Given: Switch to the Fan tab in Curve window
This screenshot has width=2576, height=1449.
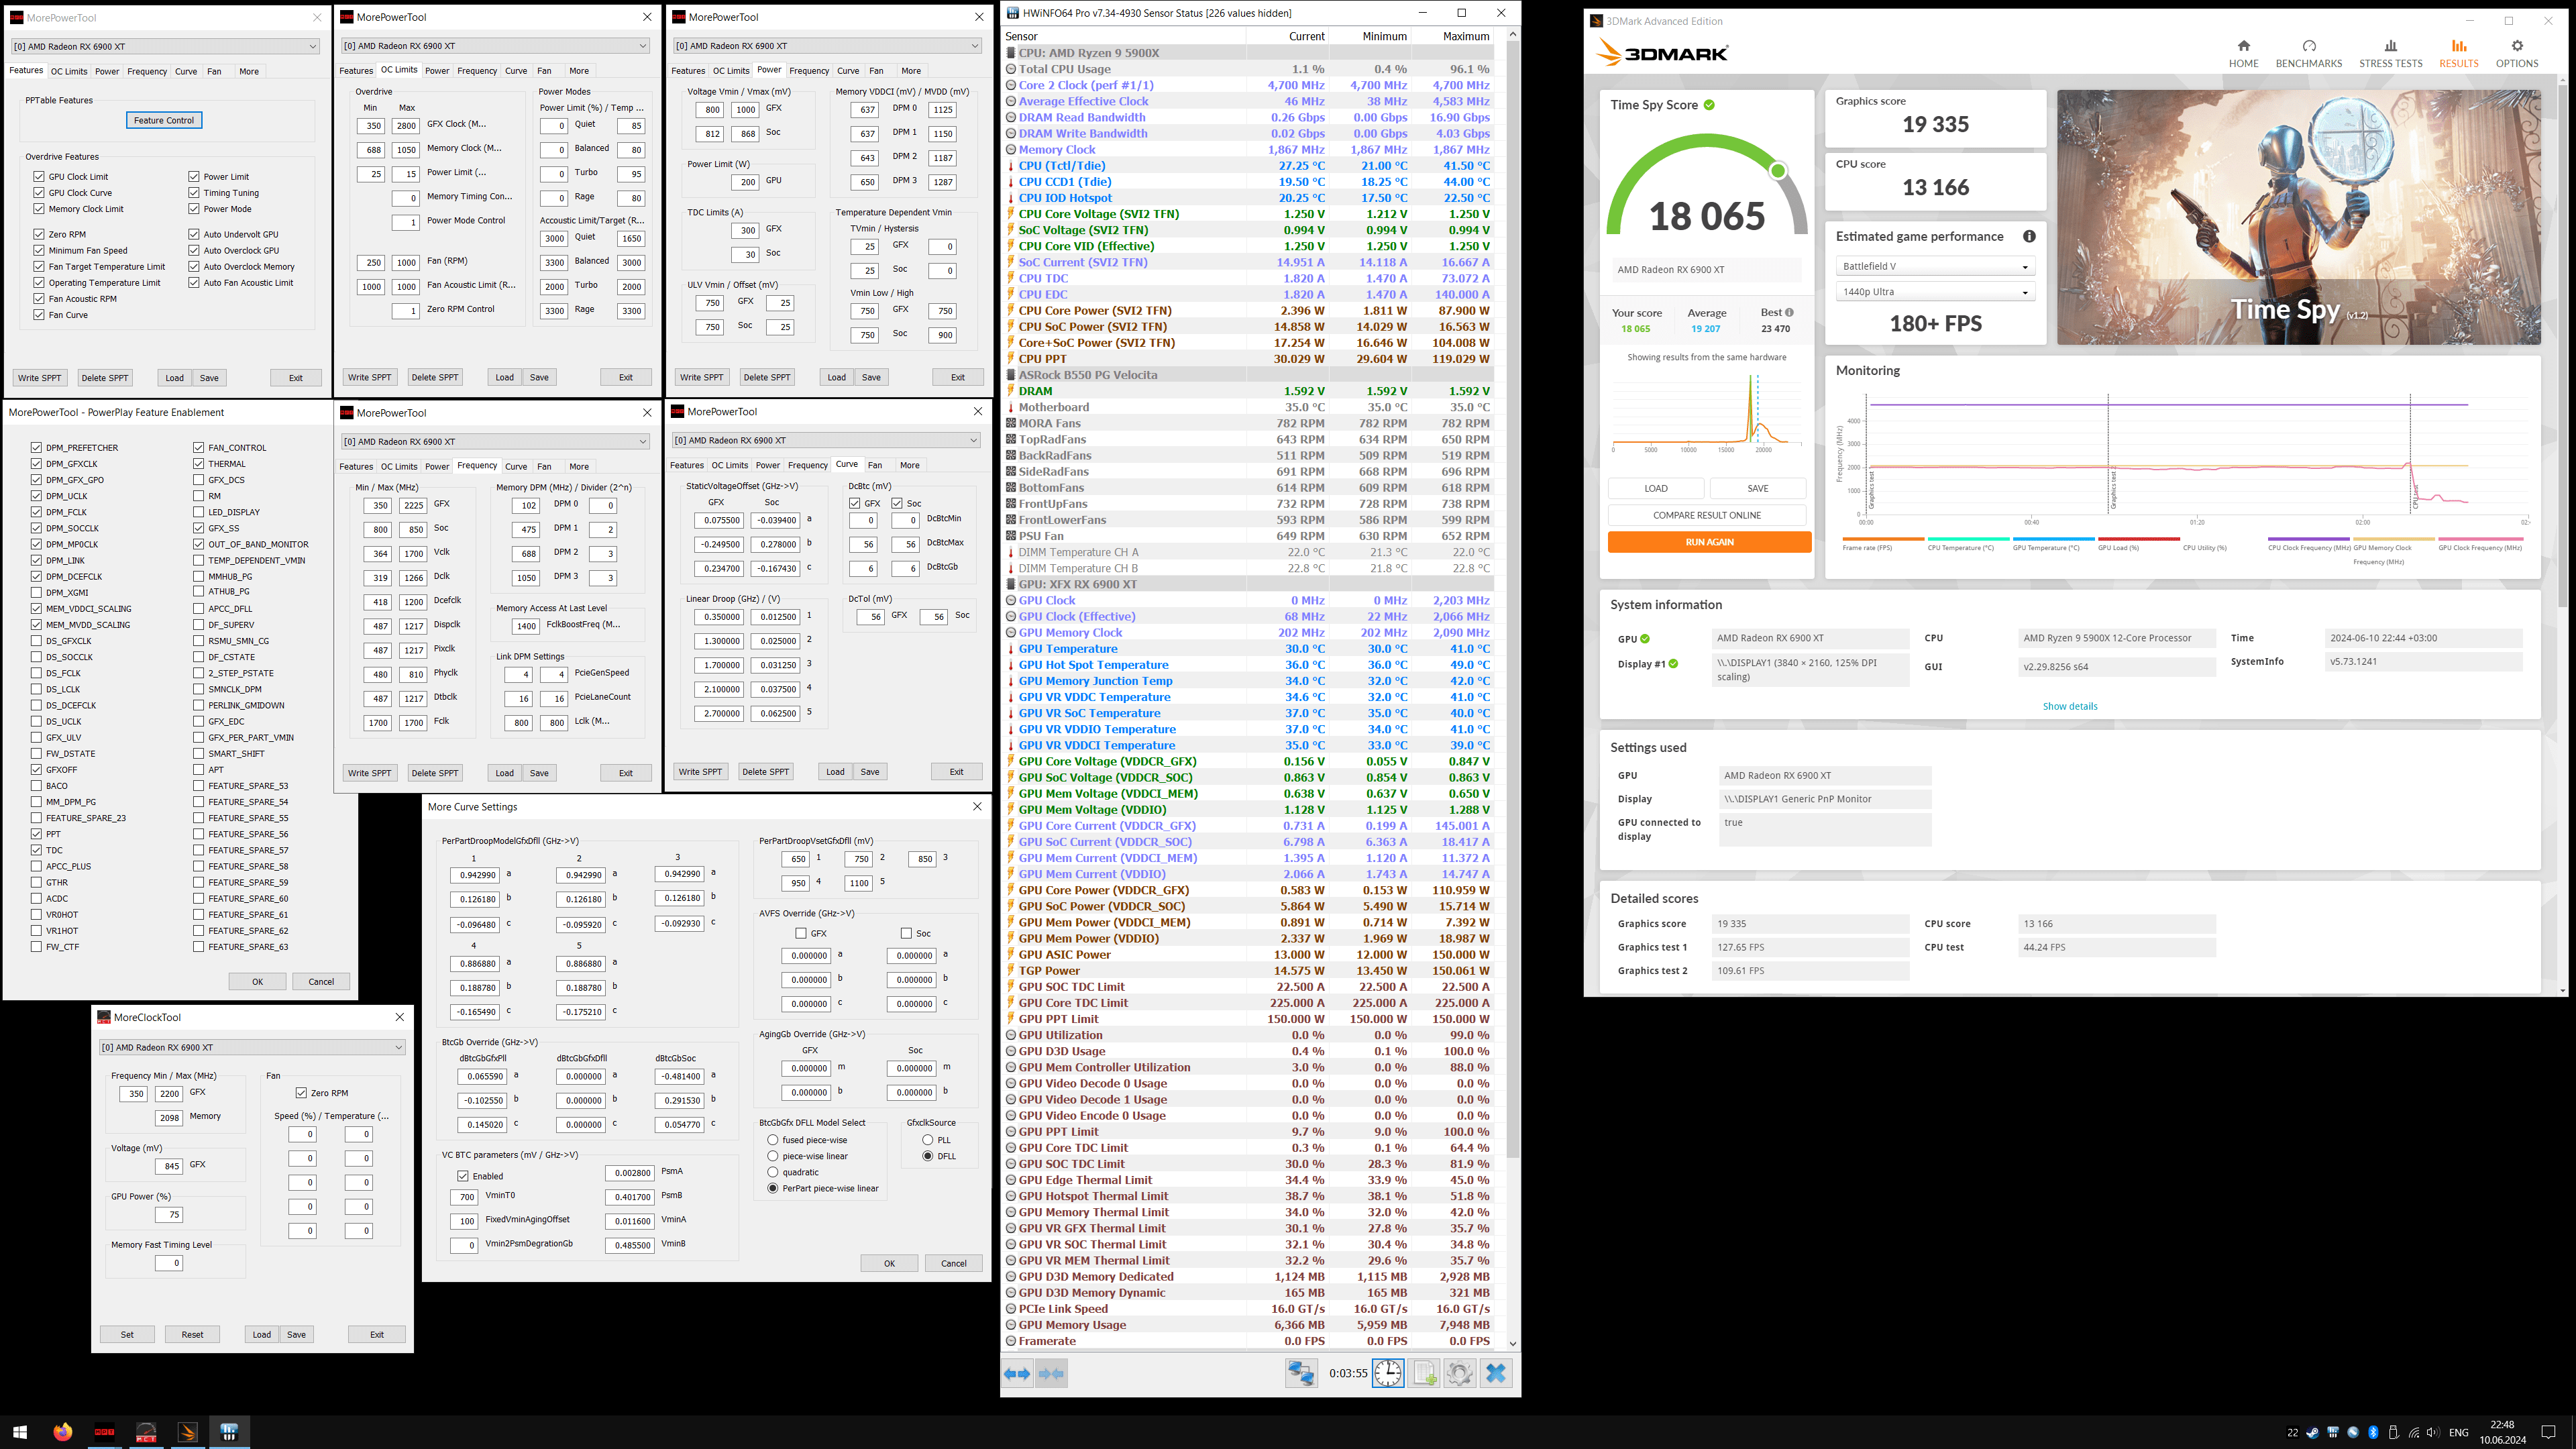Looking at the screenshot, I should click(x=875, y=465).
